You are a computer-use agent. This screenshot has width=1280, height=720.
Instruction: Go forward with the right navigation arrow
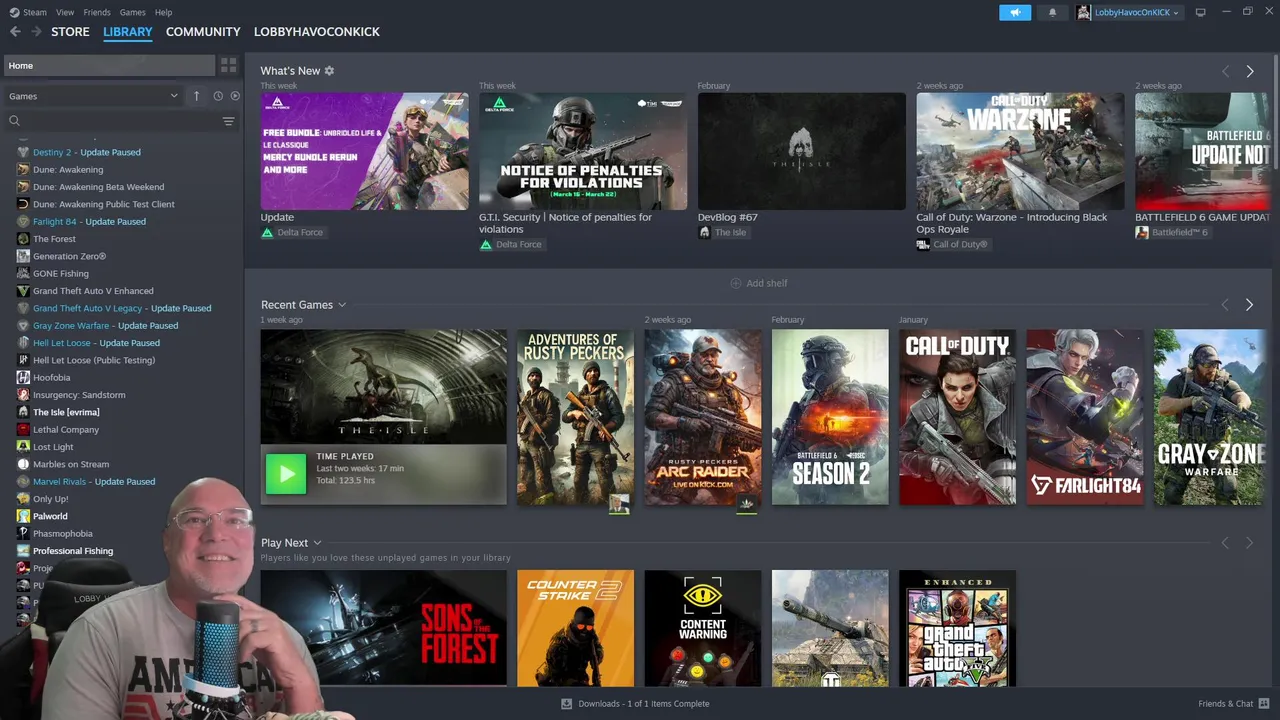37,32
